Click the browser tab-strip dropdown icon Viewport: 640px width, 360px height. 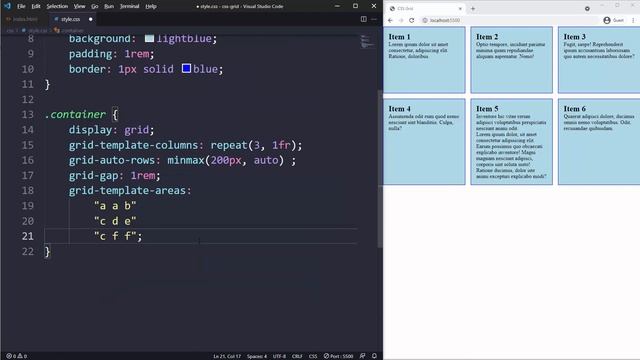(587, 8)
